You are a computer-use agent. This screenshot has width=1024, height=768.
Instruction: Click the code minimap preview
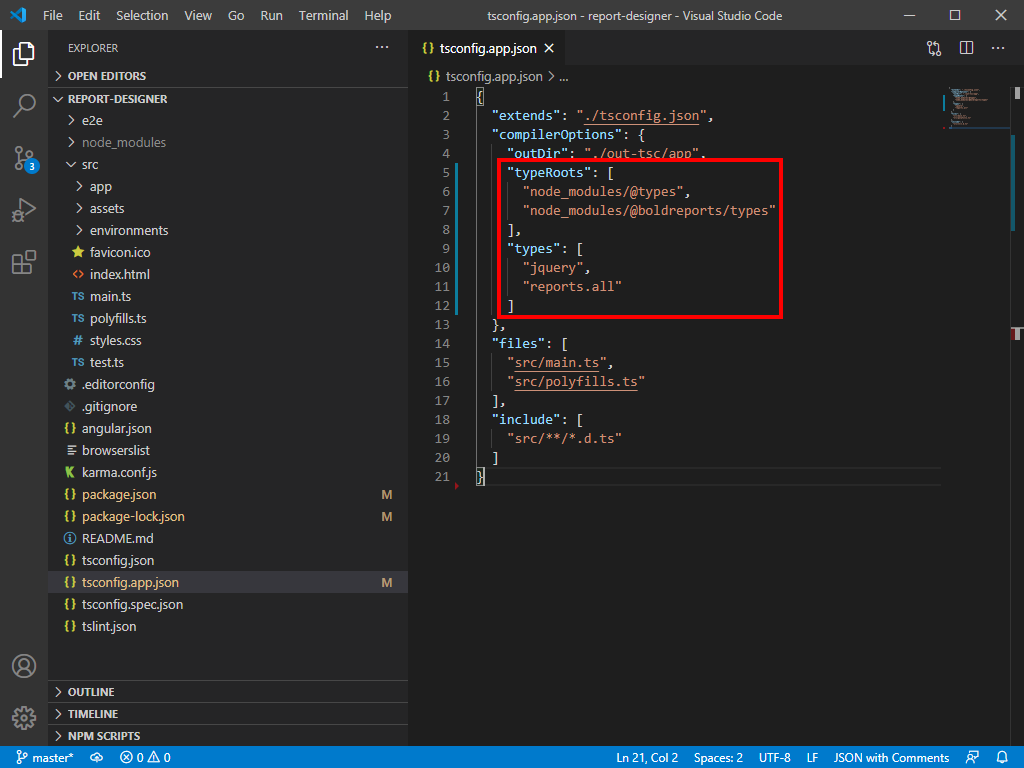(965, 105)
